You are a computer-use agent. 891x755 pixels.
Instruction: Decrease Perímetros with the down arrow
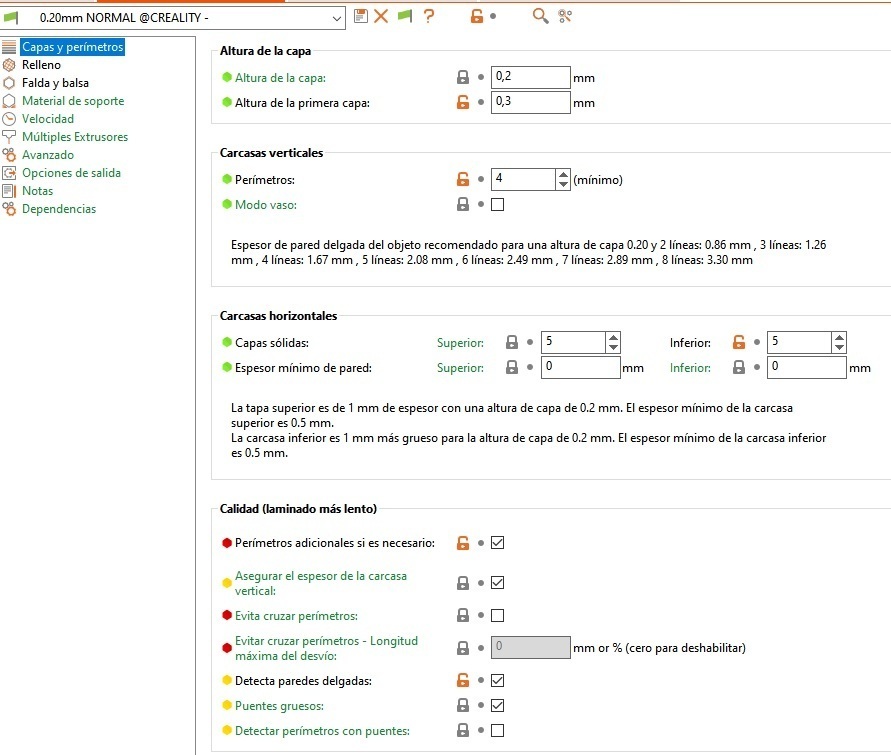[x=563, y=185]
